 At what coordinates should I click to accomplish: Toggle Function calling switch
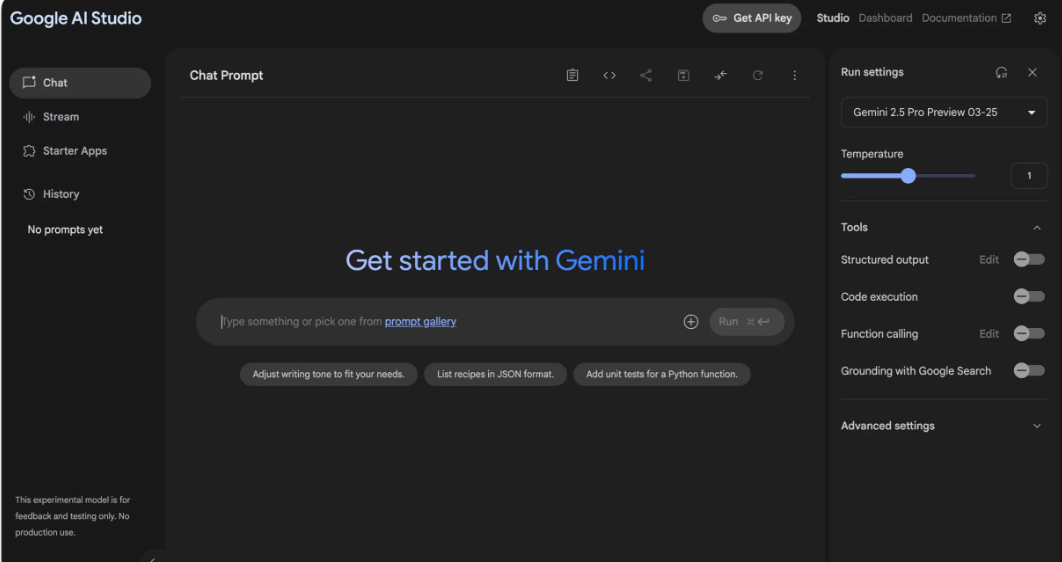tap(1029, 333)
